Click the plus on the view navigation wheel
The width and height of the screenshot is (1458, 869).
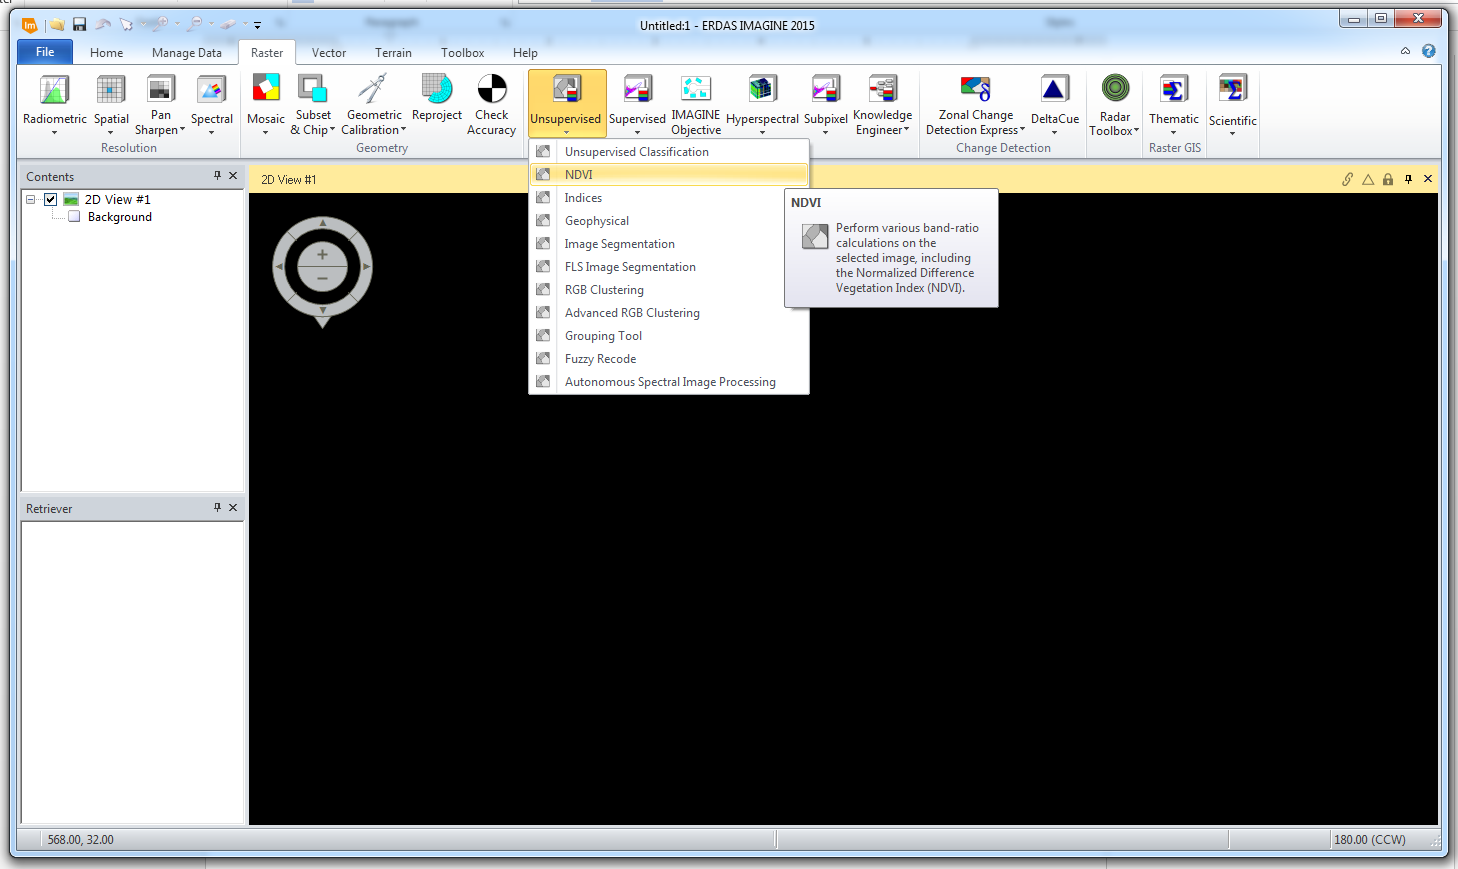click(322, 255)
